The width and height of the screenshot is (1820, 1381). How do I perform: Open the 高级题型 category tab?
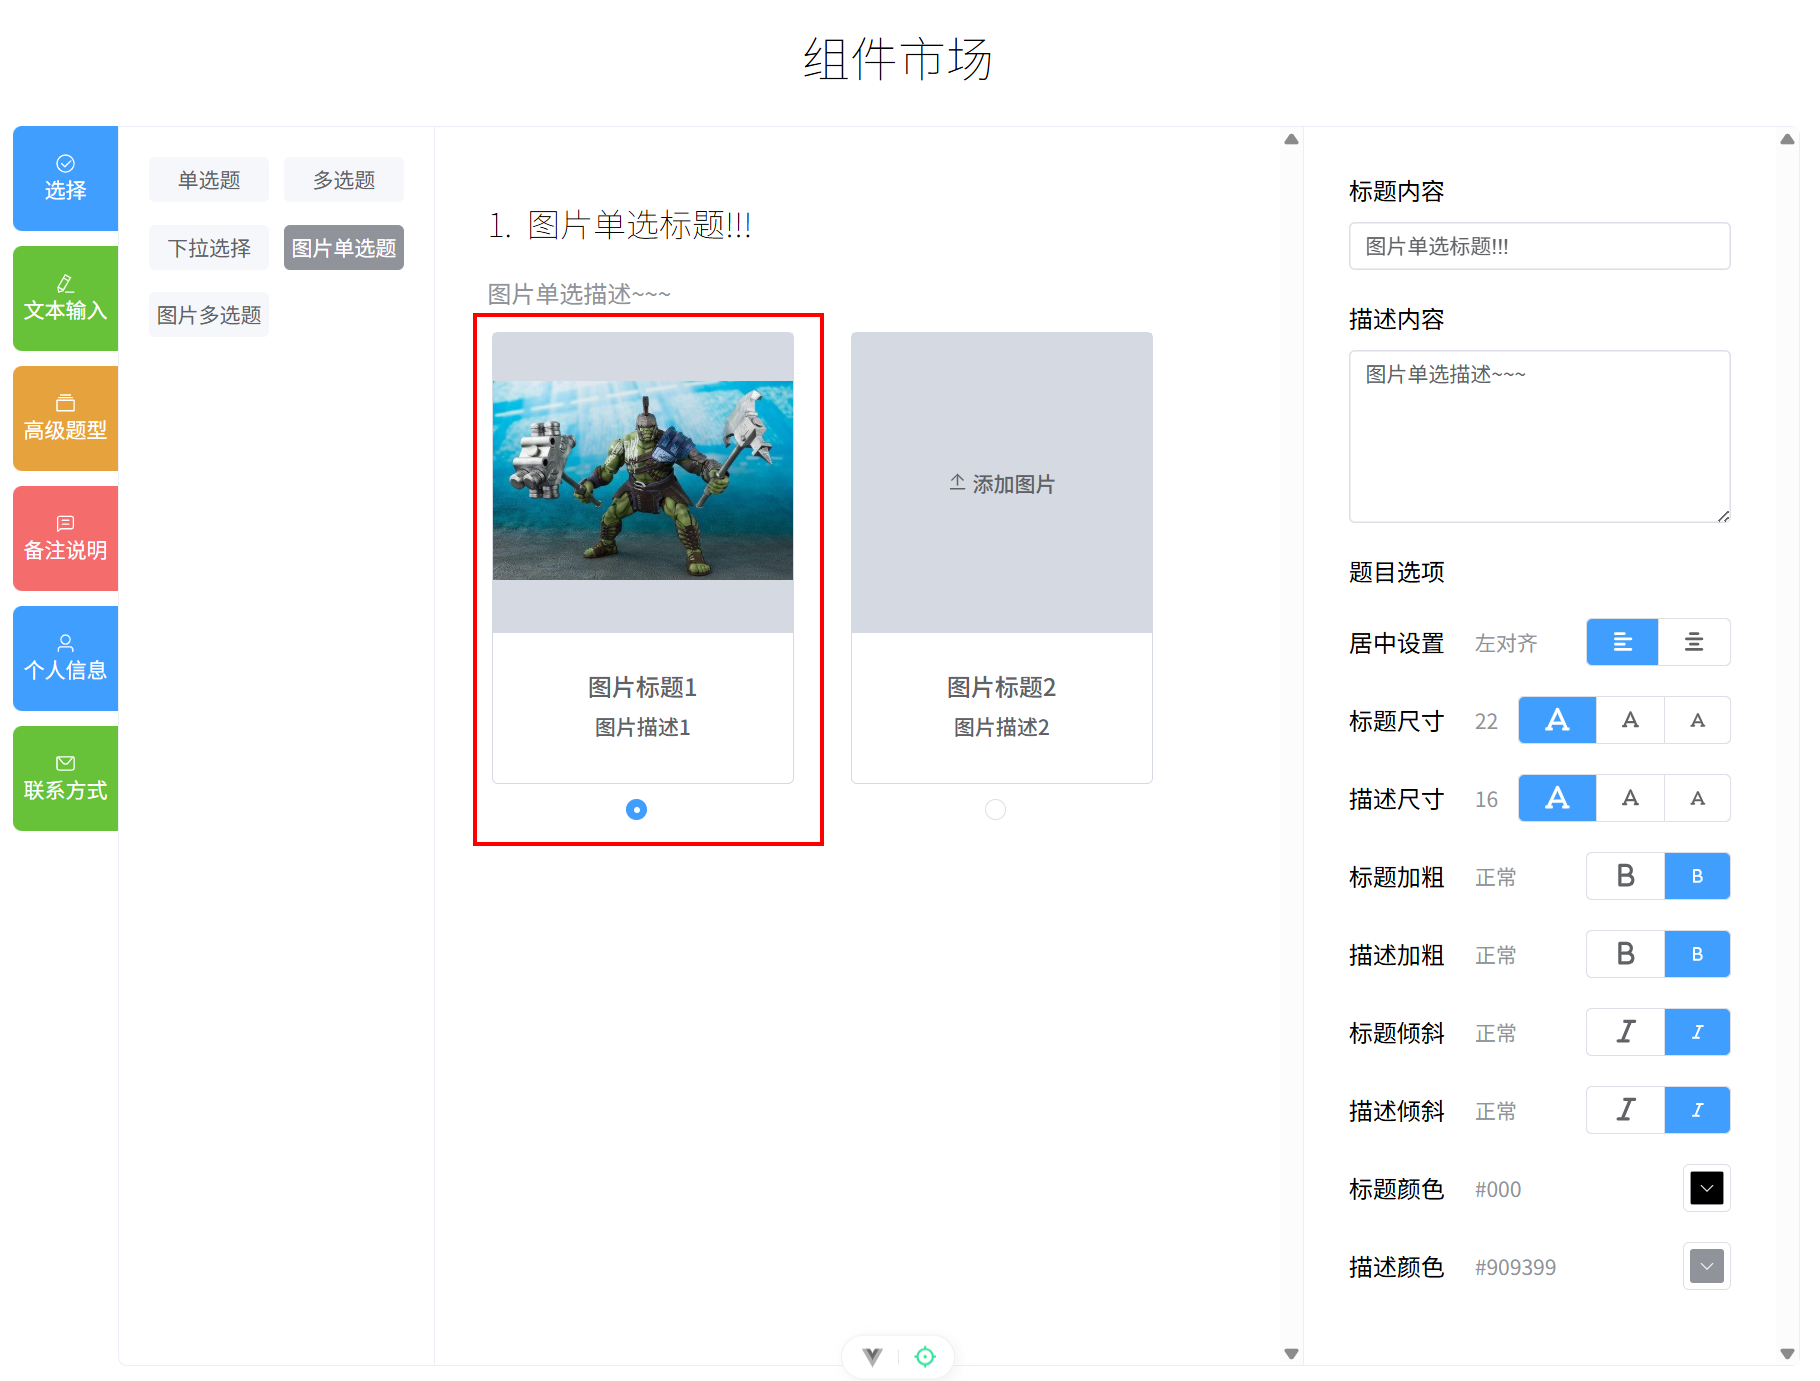tap(66, 419)
